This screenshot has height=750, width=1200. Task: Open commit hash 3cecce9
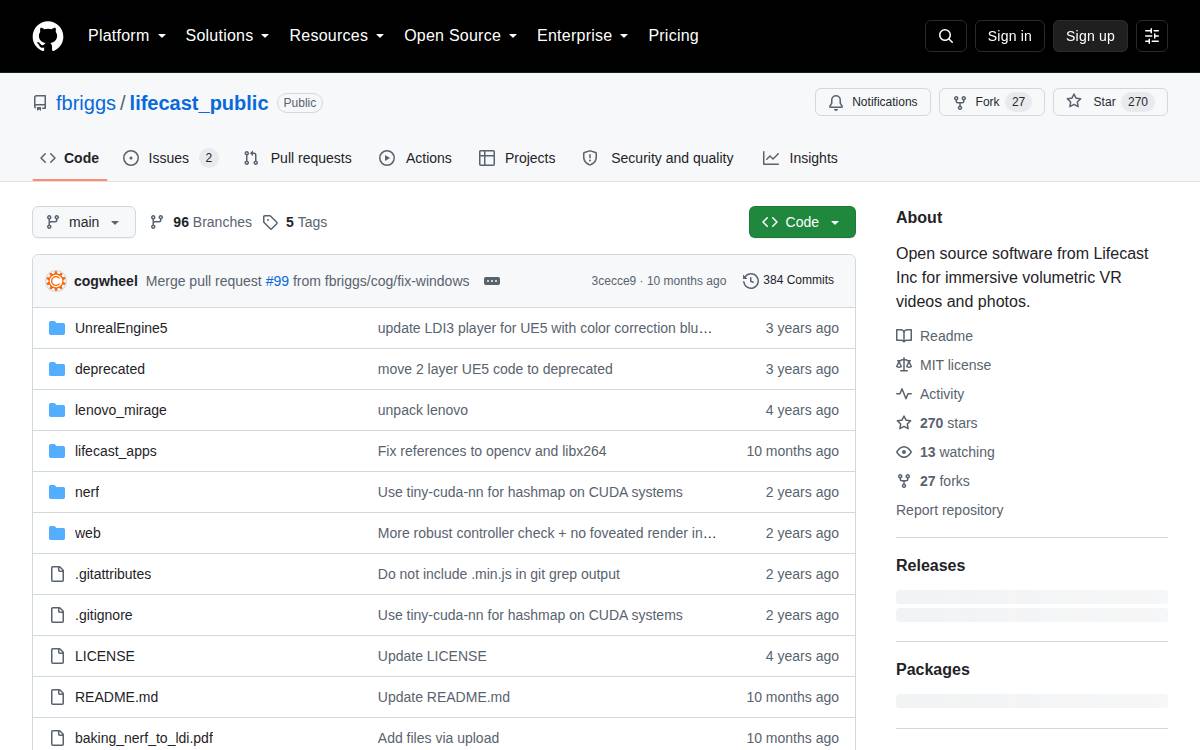click(614, 281)
